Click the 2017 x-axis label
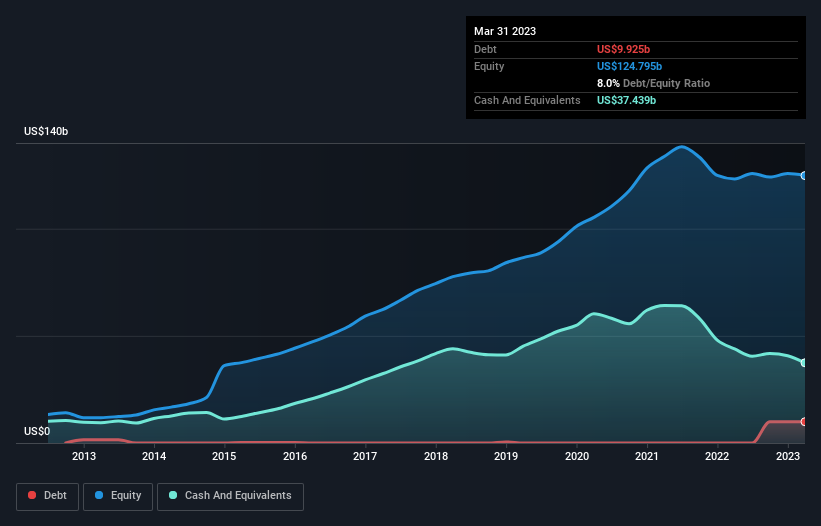Image resolution: width=821 pixels, height=526 pixels. point(365,456)
